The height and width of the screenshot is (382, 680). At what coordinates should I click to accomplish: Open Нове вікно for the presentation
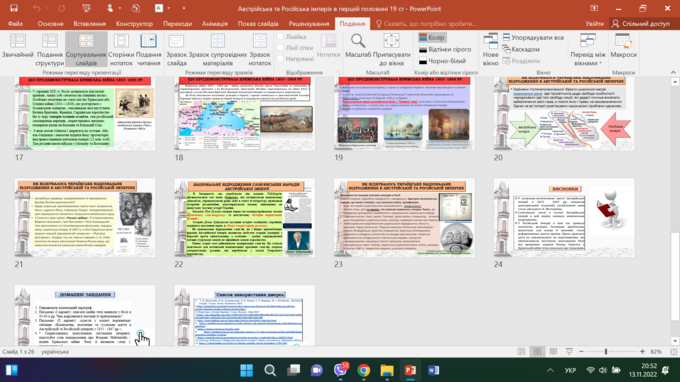(490, 50)
